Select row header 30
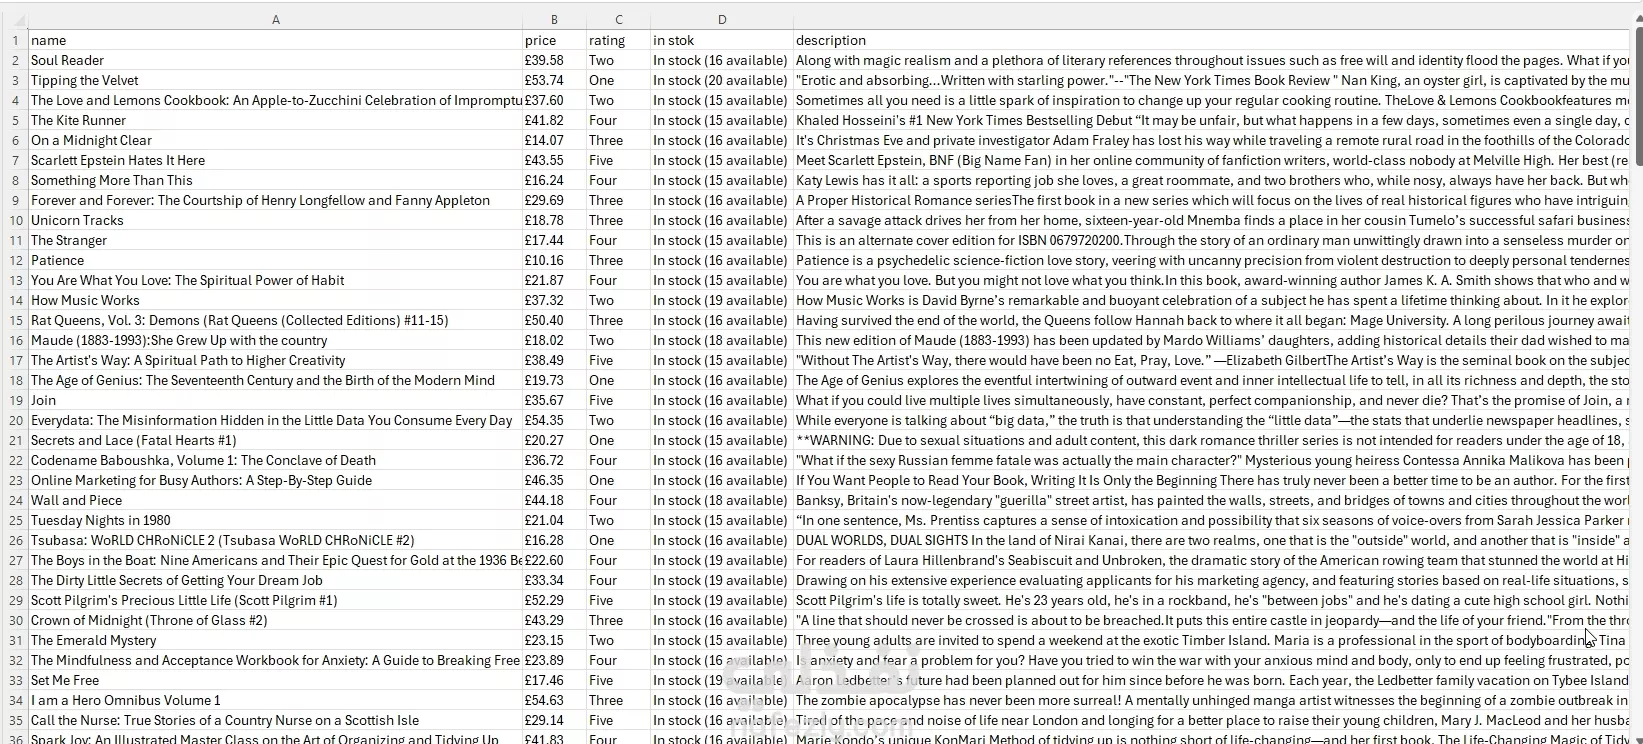The width and height of the screenshot is (1643, 744). pos(14,620)
